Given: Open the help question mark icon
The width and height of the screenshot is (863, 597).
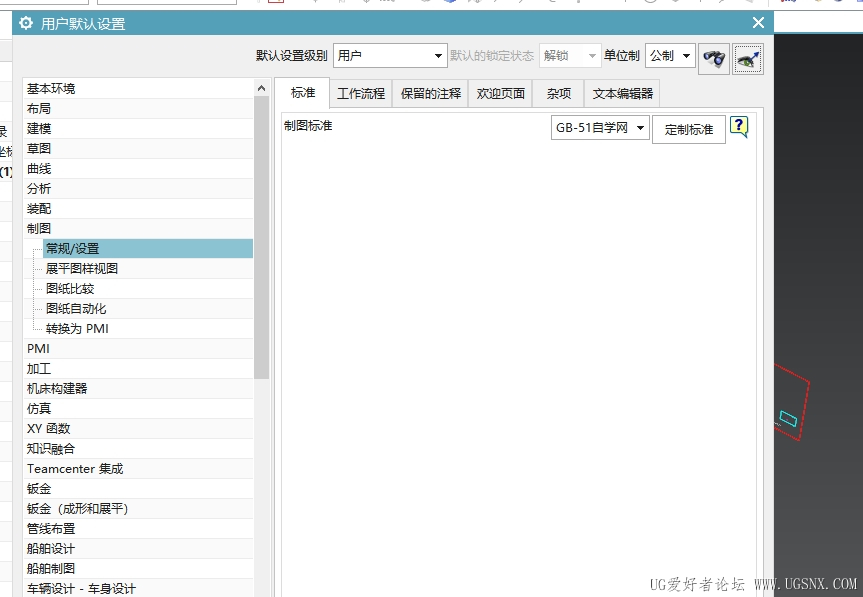Looking at the screenshot, I should tap(739, 127).
